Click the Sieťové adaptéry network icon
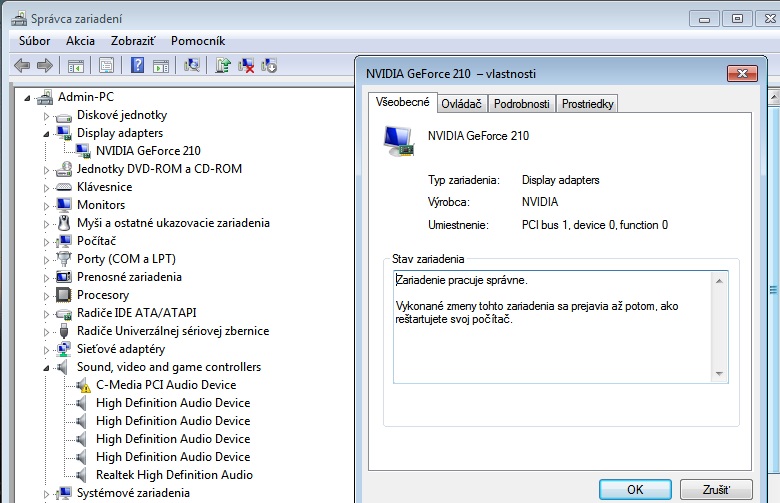 (x=64, y=349)
